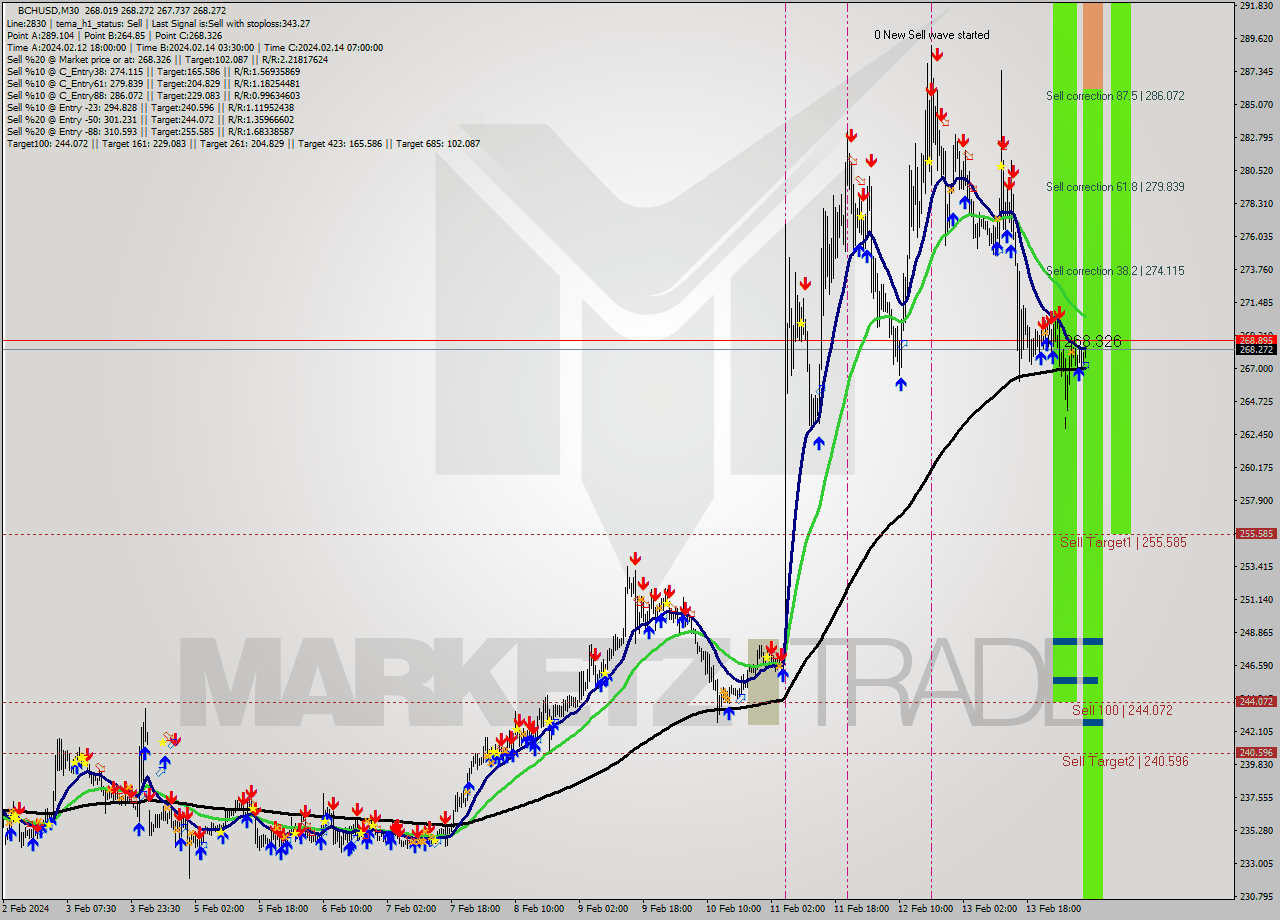The image size is (1280, 920).
Task: Click the 'Sell %20 @ Entry -50: 301.231' line
Action: click(x=149, y=119)
